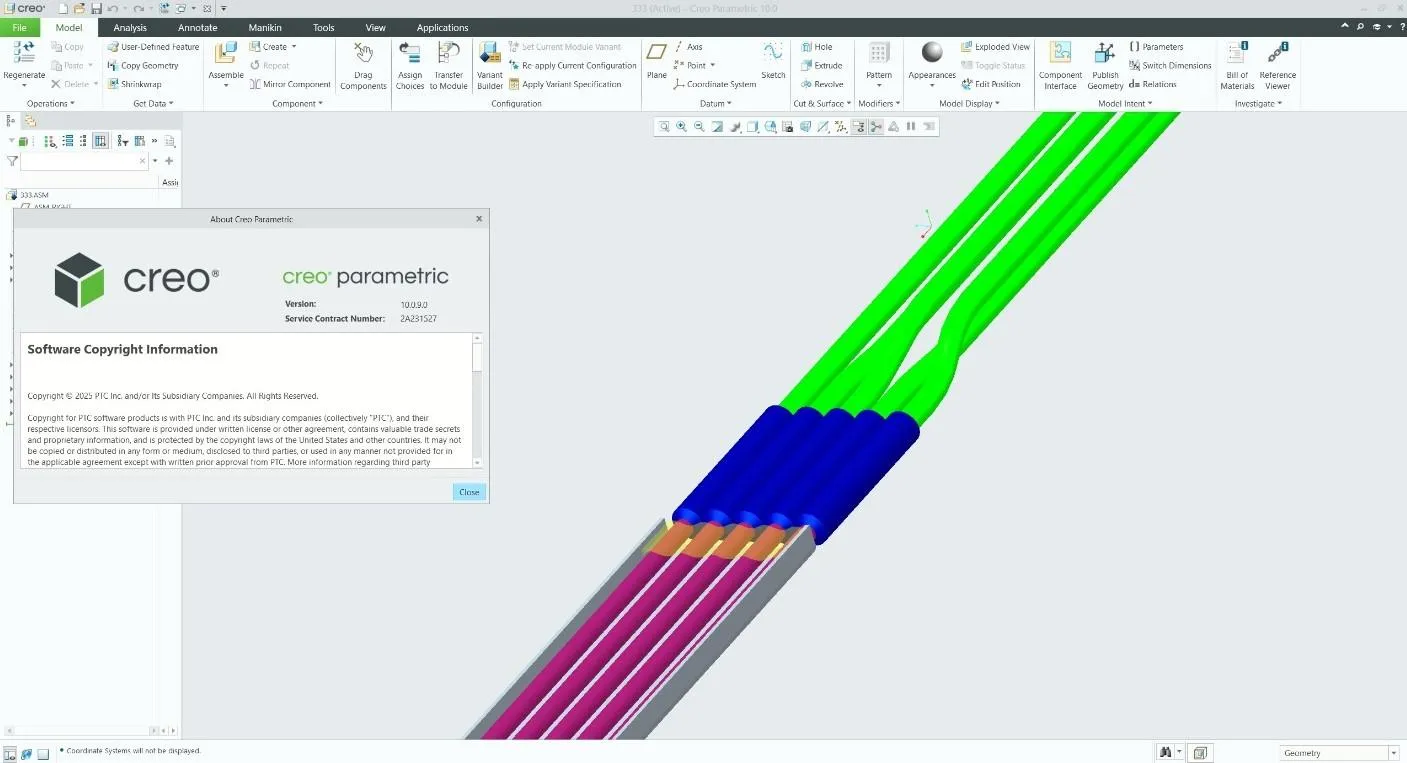
Task: Select Mirror Component tool
Action: (290, 85)
